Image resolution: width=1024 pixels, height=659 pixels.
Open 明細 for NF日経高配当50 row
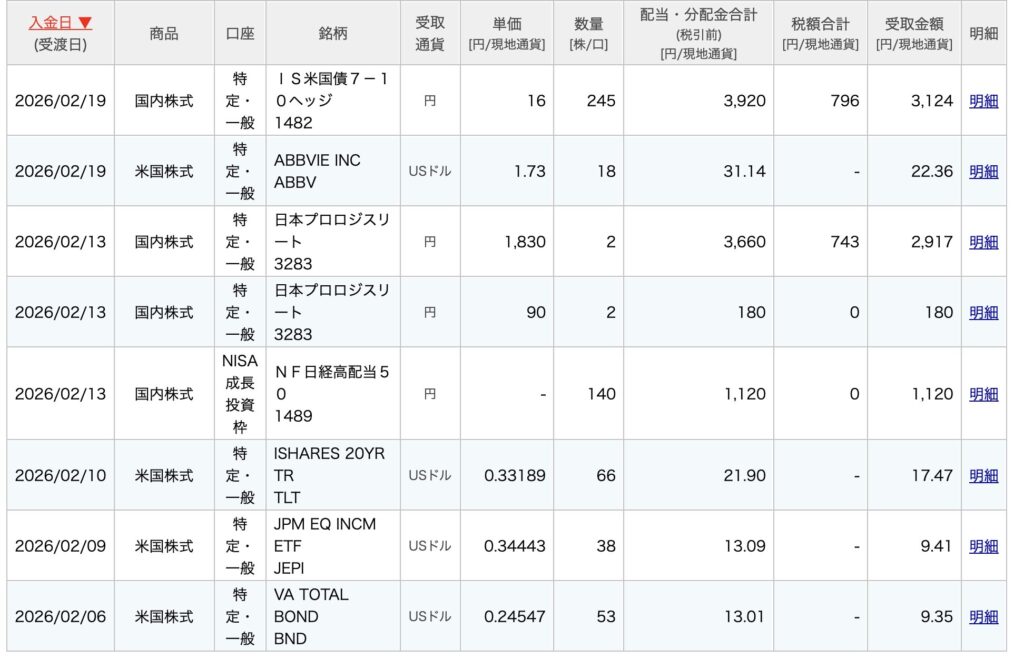[x=983, y=394]
